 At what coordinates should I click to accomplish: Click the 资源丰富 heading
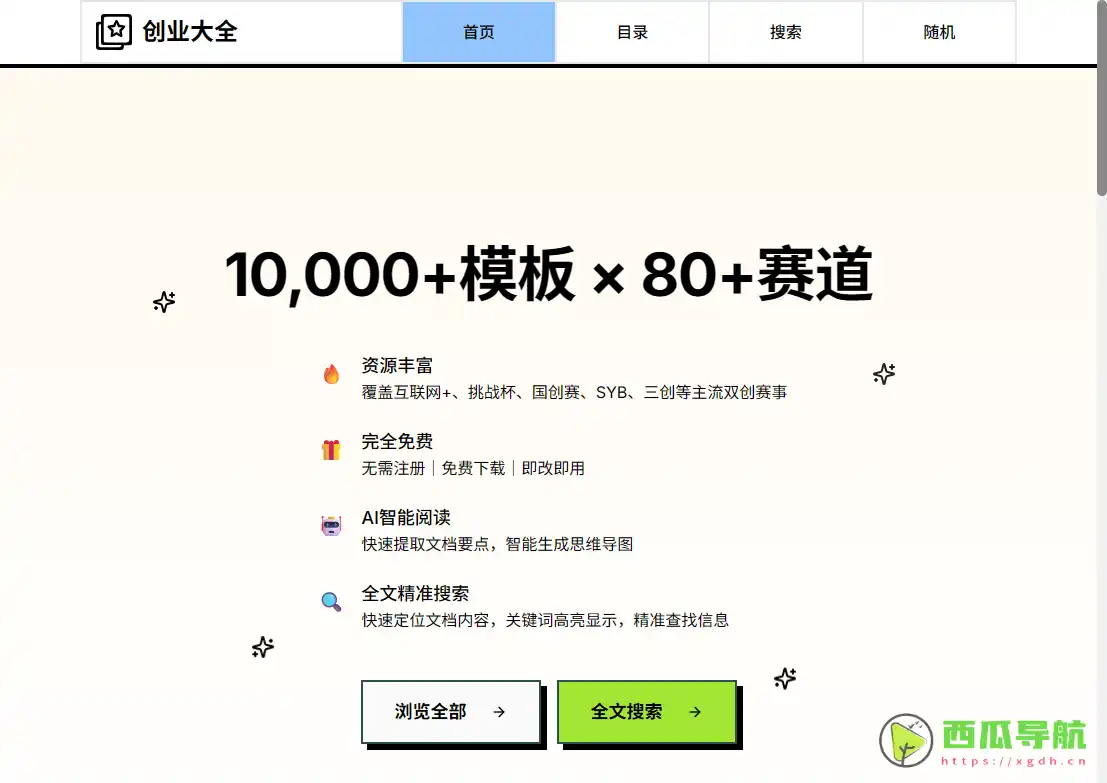397,366
